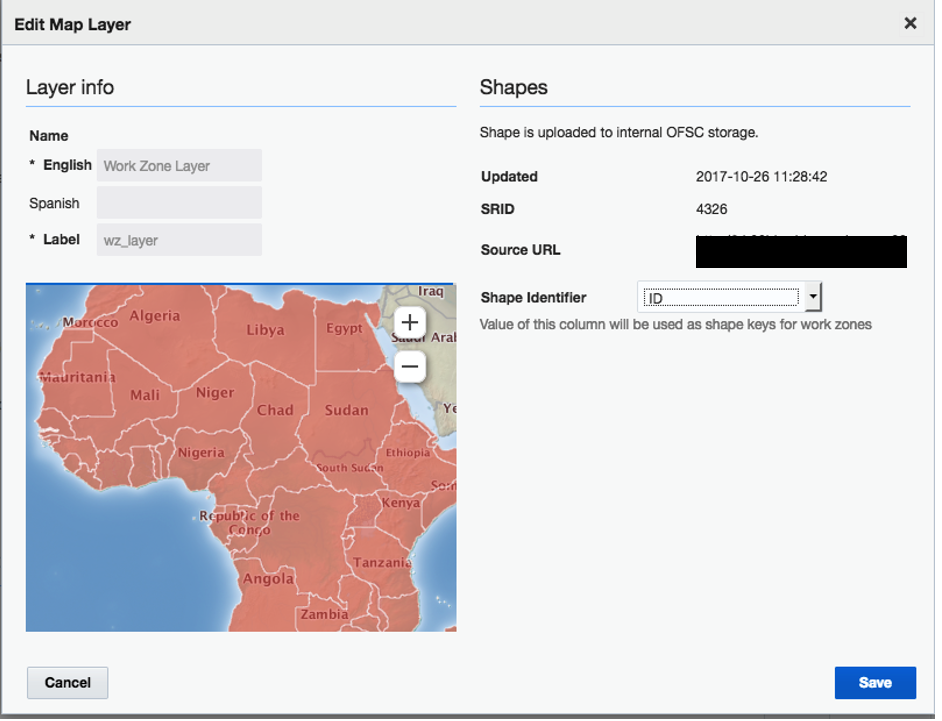Cancel editing the map layer
942x721 pixels.
click(x=68, y=683)
